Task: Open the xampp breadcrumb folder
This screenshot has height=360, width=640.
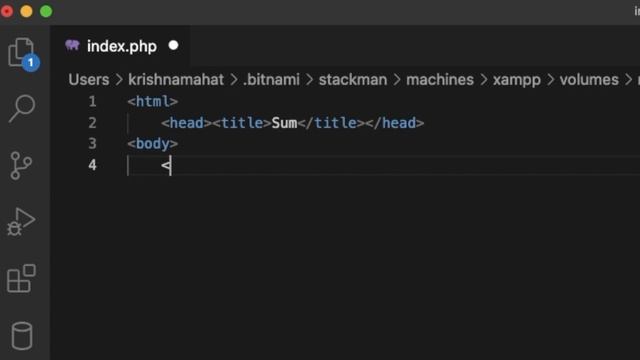Action: tap(516, 80)
